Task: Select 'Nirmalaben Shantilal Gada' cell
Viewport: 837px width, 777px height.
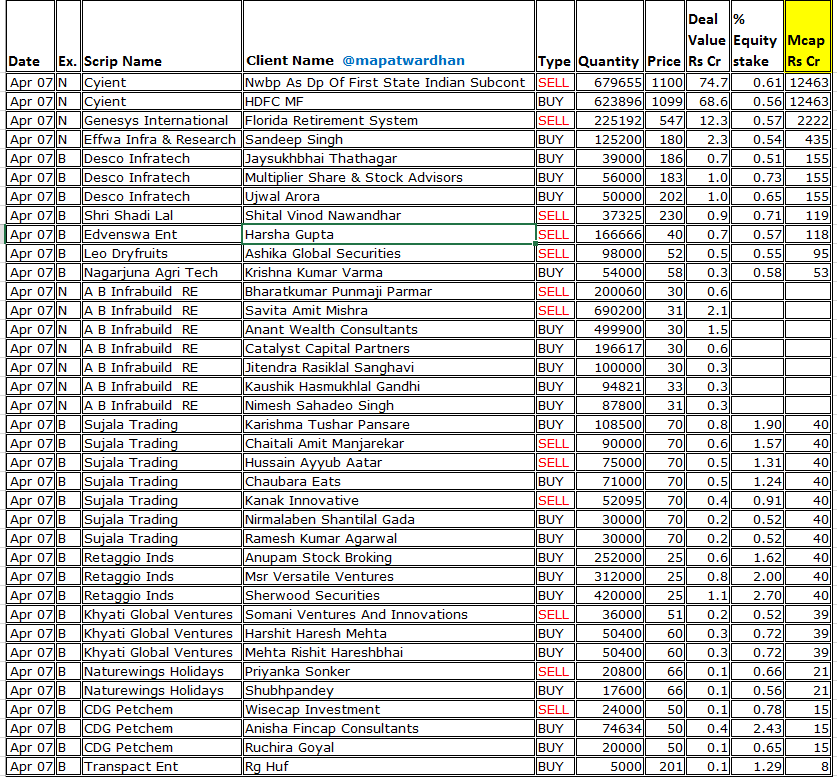Action: tap(389, 520)
